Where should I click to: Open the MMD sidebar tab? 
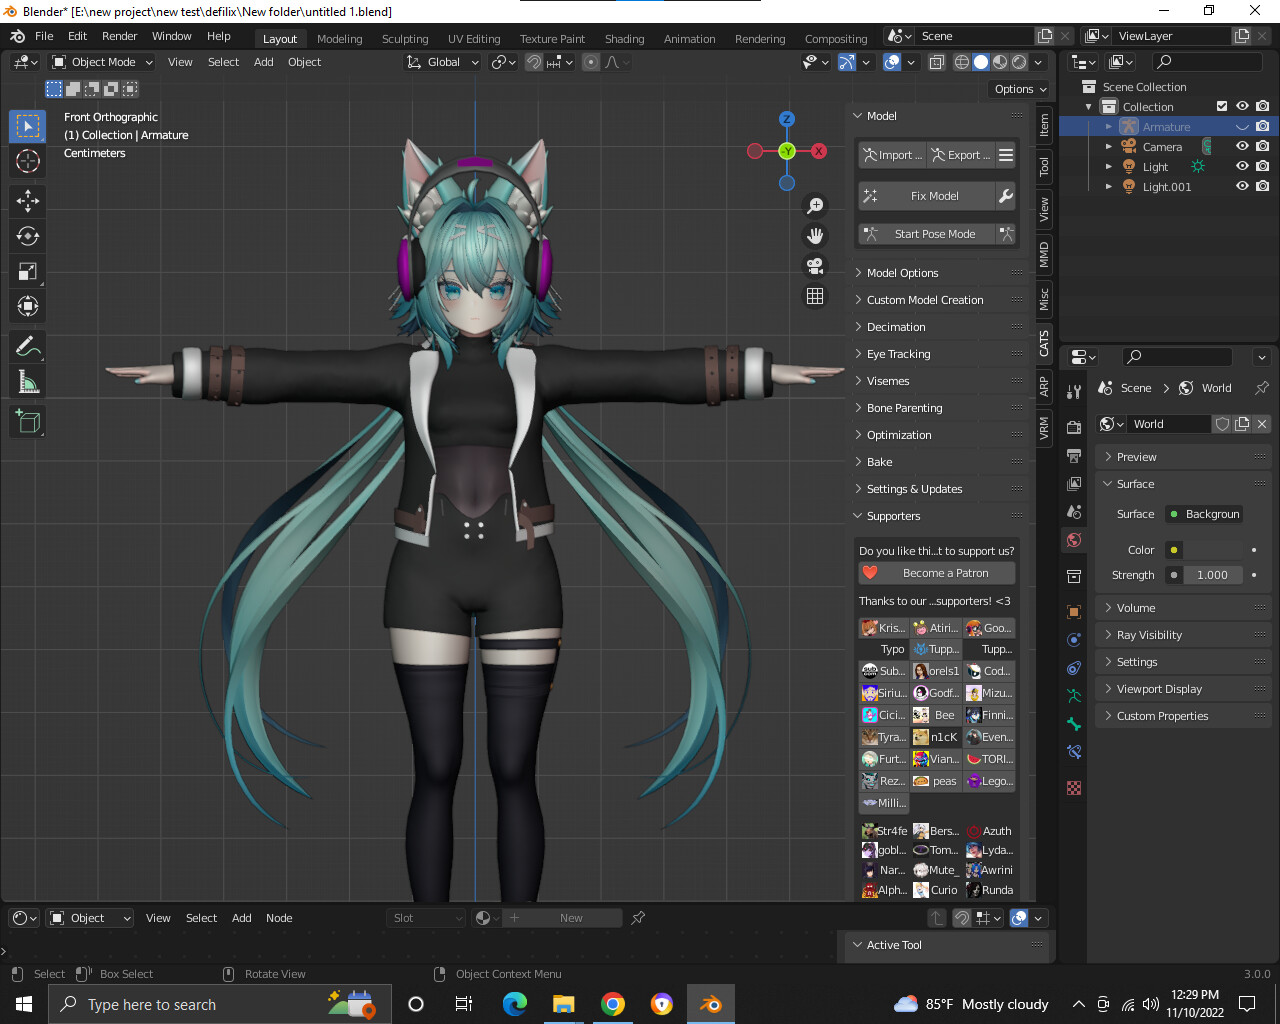tap(1044, 255)
